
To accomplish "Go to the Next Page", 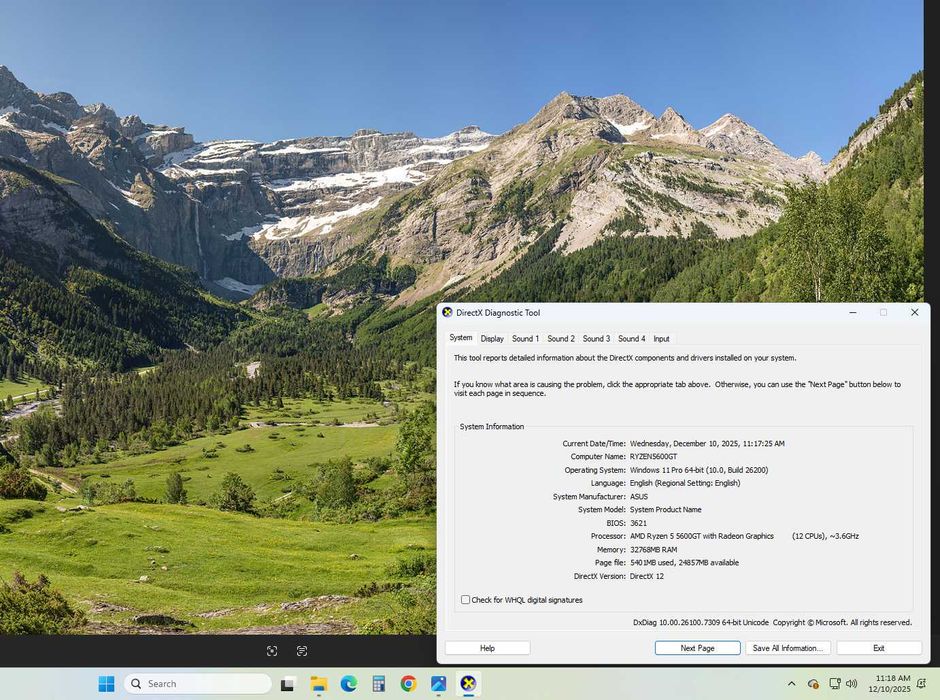I will pyautogui.click(x=698, y=648).
